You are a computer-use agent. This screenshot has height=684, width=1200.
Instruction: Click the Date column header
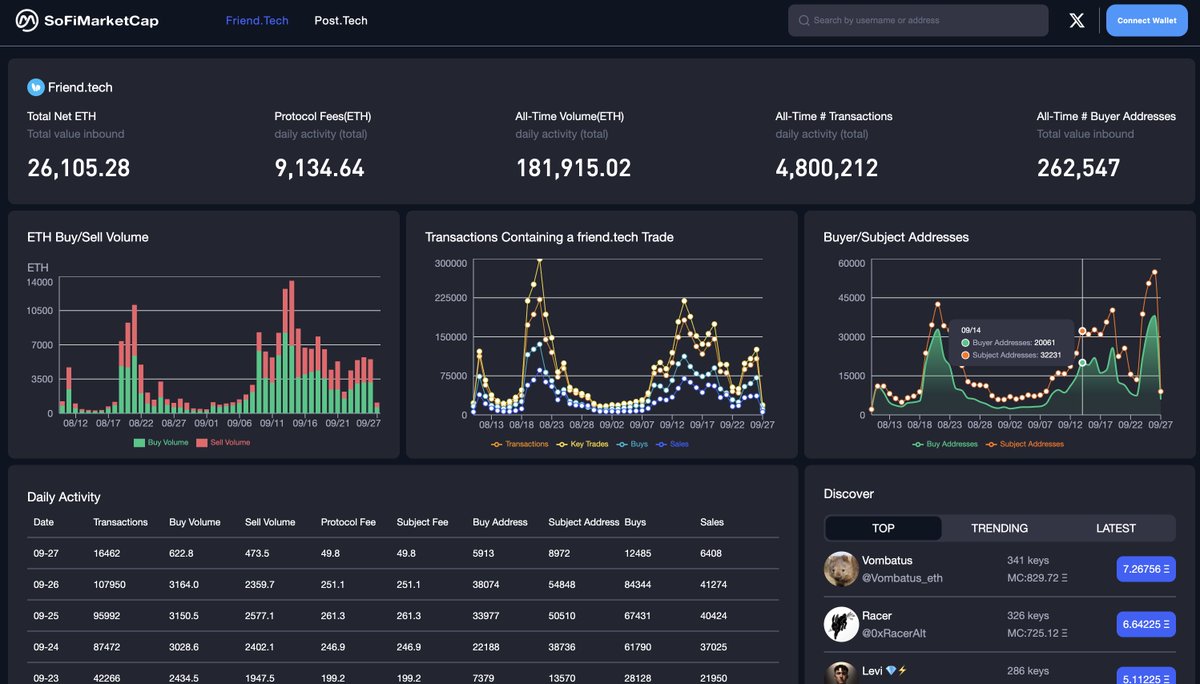(x=44, y=522)
